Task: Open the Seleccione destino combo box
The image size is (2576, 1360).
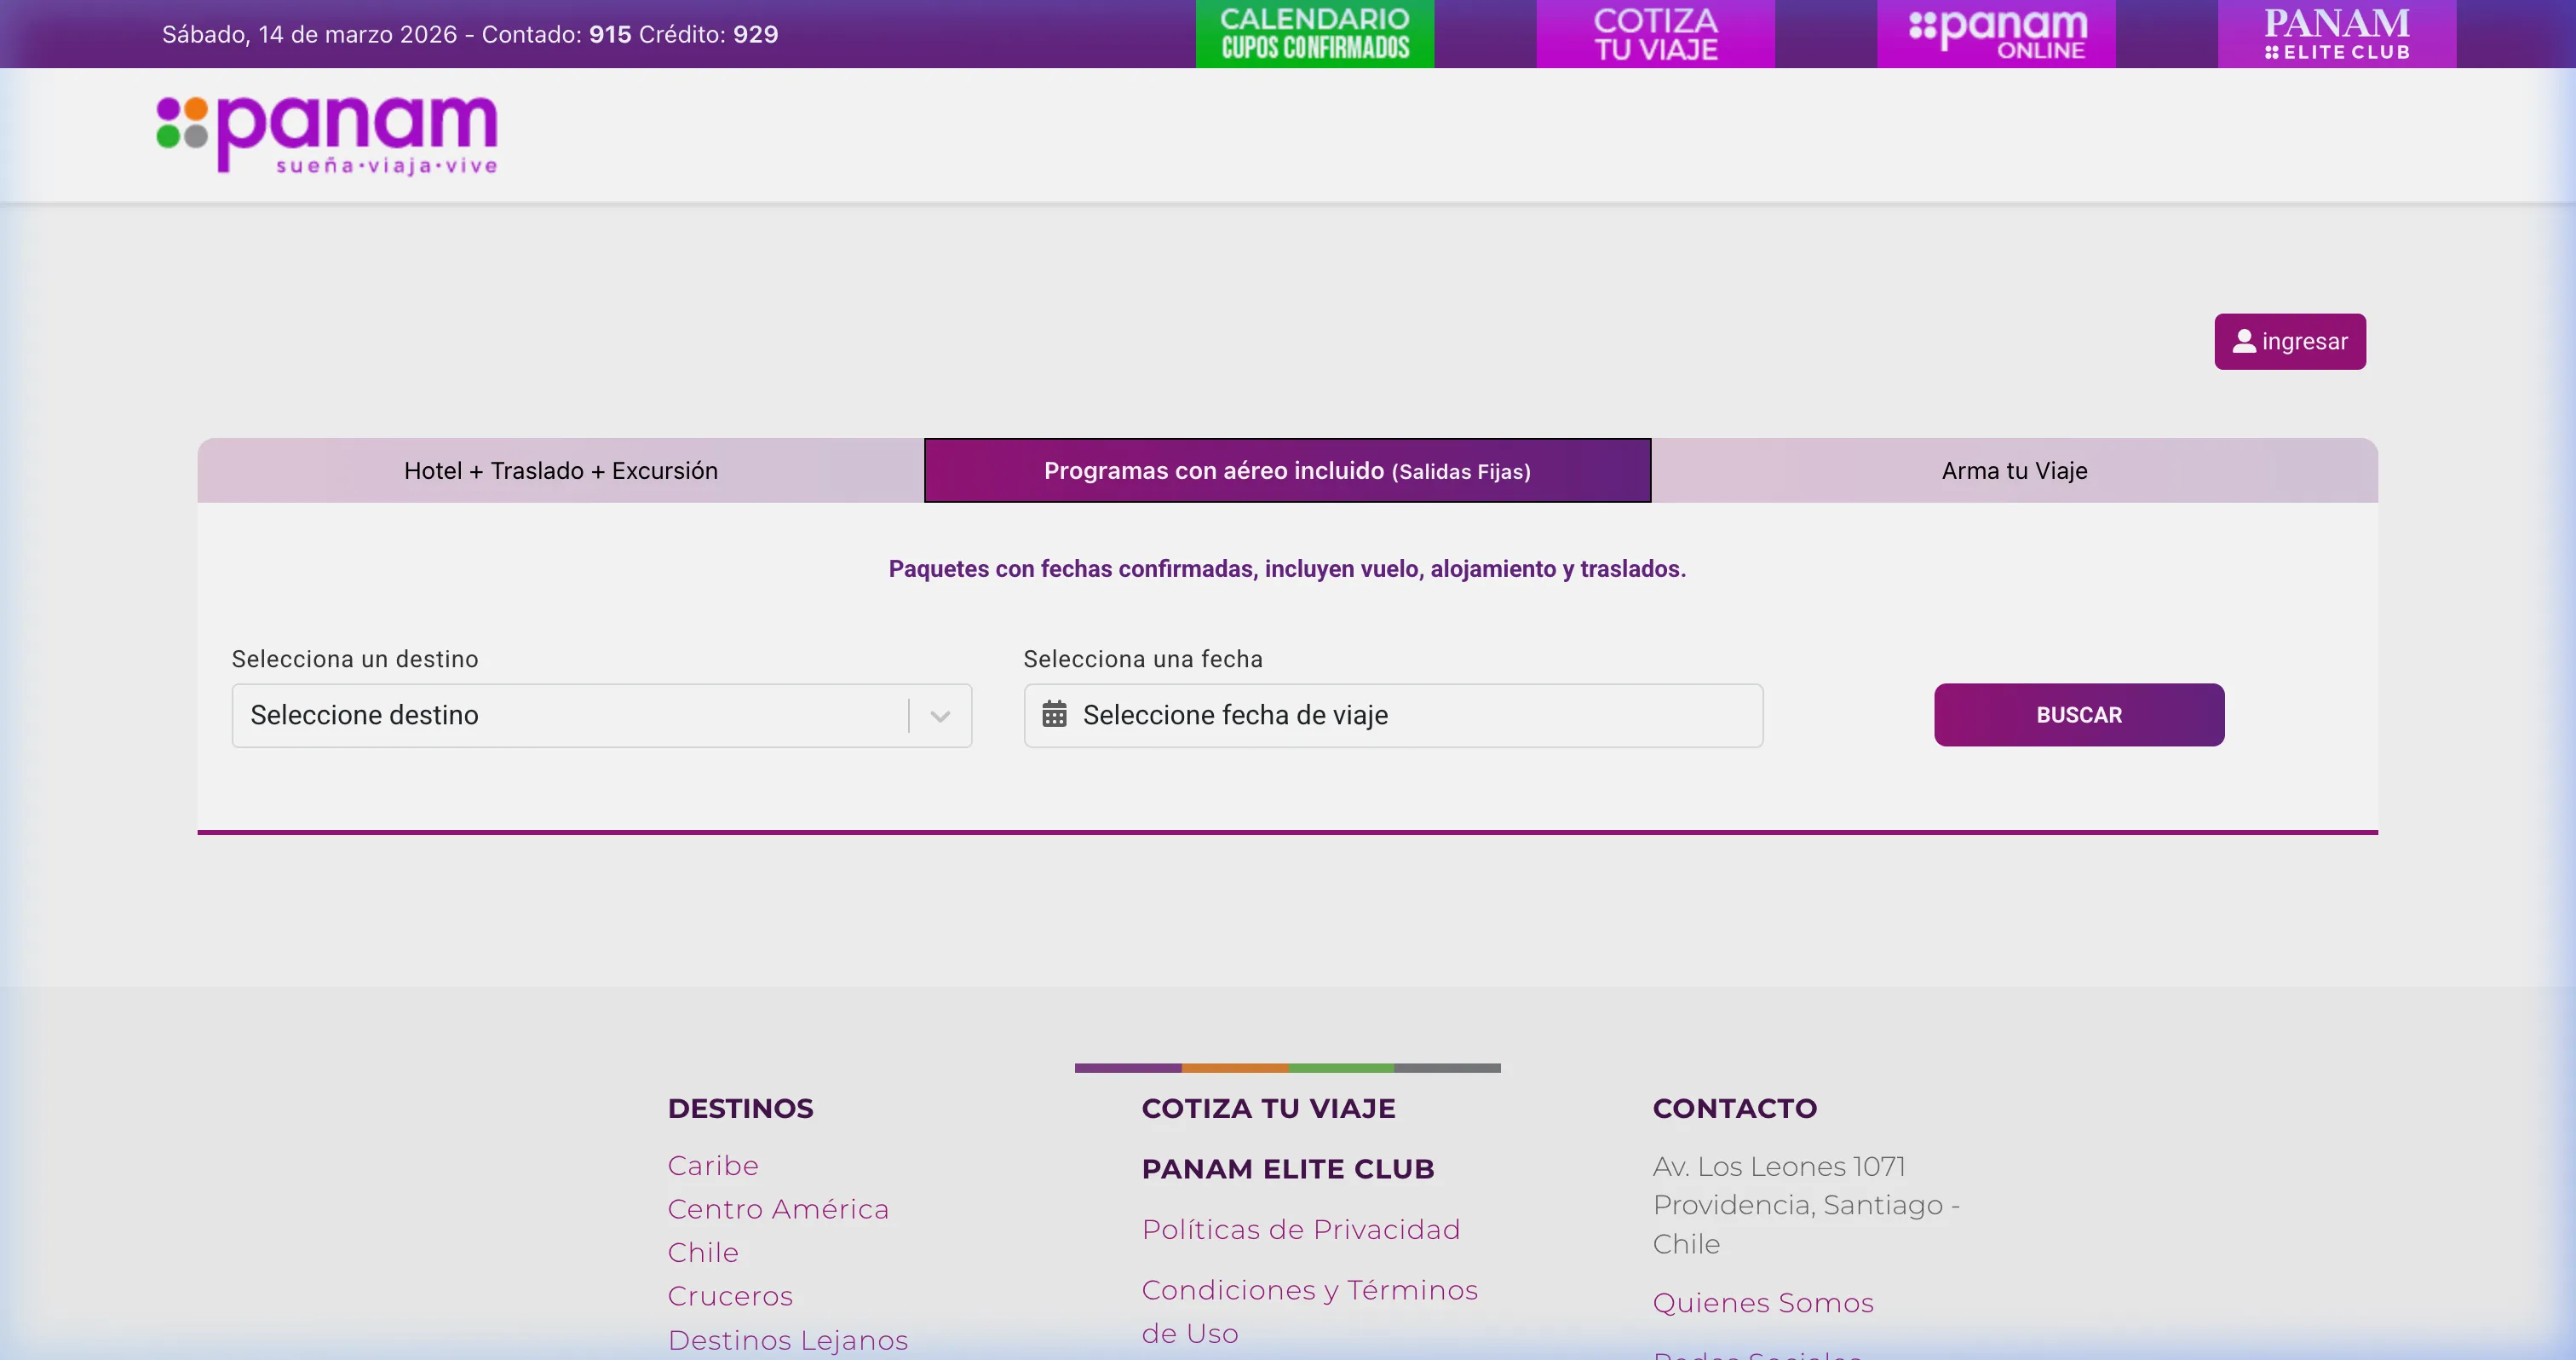Action: [x=570, y=716]
